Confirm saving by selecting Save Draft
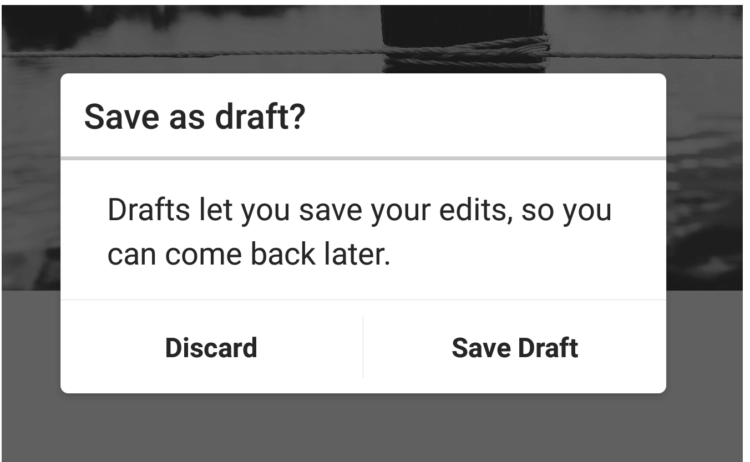 [x=515, y=347]
